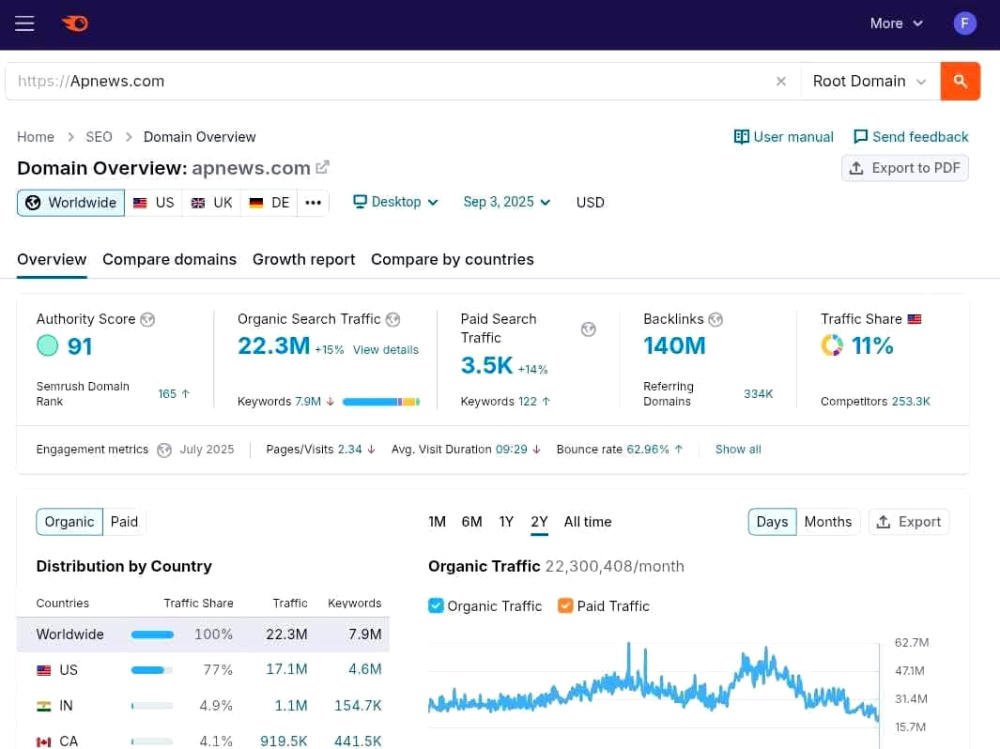Open the Compare domains tab
The width and height of the screenshot is (1000, 749).
pyautogui.click(x=170, y=260)
